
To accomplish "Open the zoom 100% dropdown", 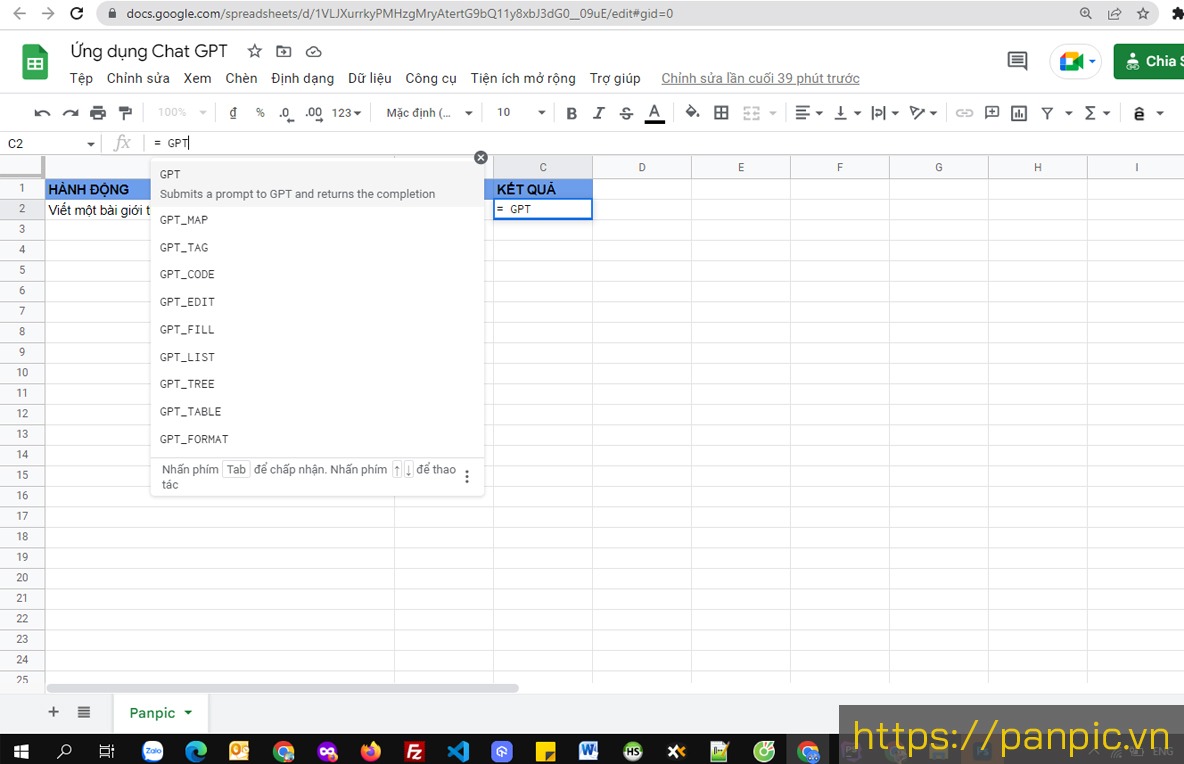I will point(181,112).
